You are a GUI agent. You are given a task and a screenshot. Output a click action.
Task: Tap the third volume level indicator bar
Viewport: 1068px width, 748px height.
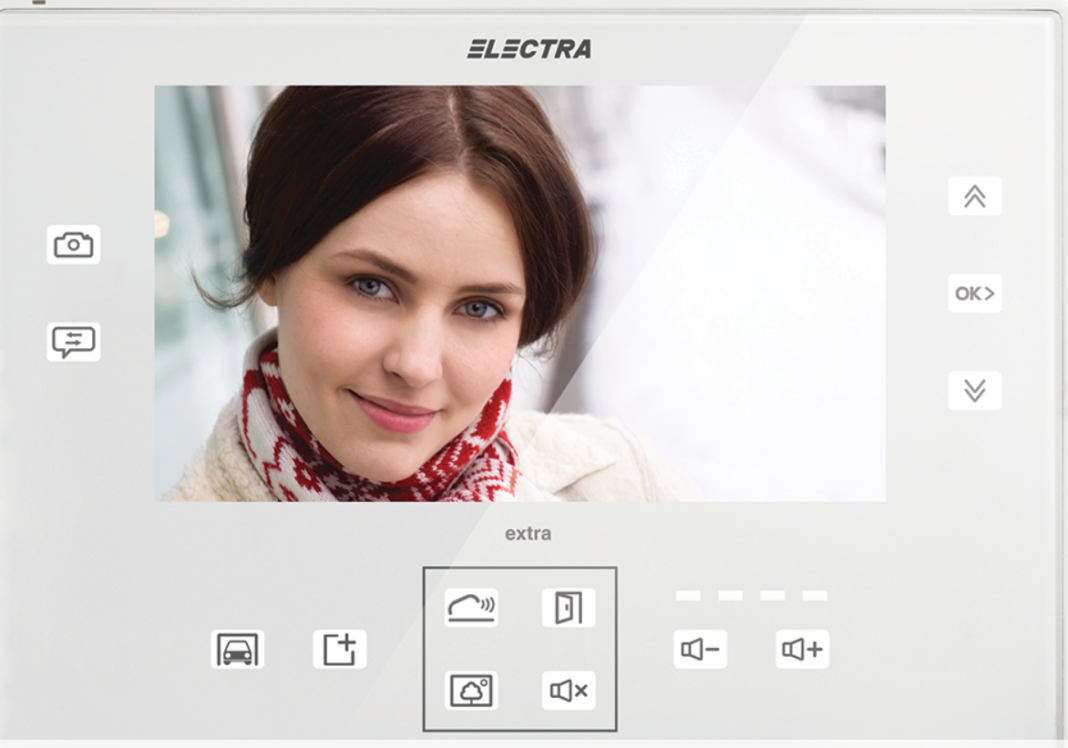pyautogui.click(x=772, y=596)
